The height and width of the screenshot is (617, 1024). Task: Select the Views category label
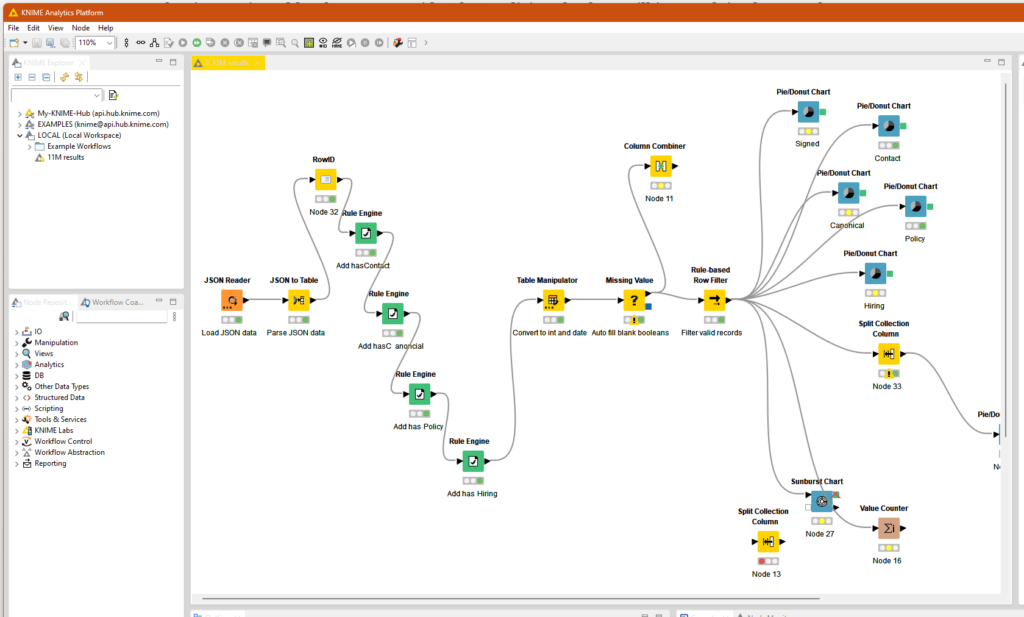[x=44, y=354]
